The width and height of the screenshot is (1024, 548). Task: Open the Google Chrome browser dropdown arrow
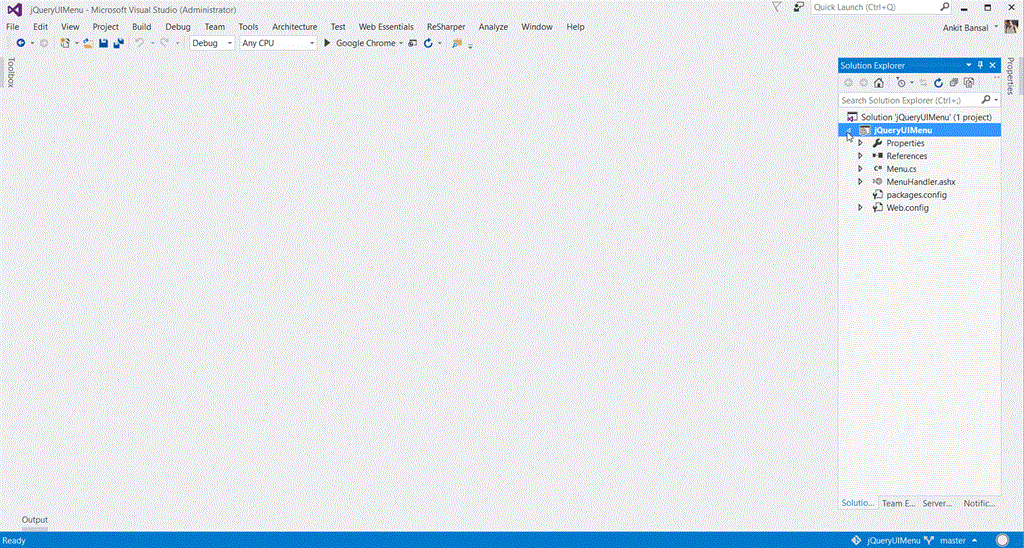click(401, 44)
